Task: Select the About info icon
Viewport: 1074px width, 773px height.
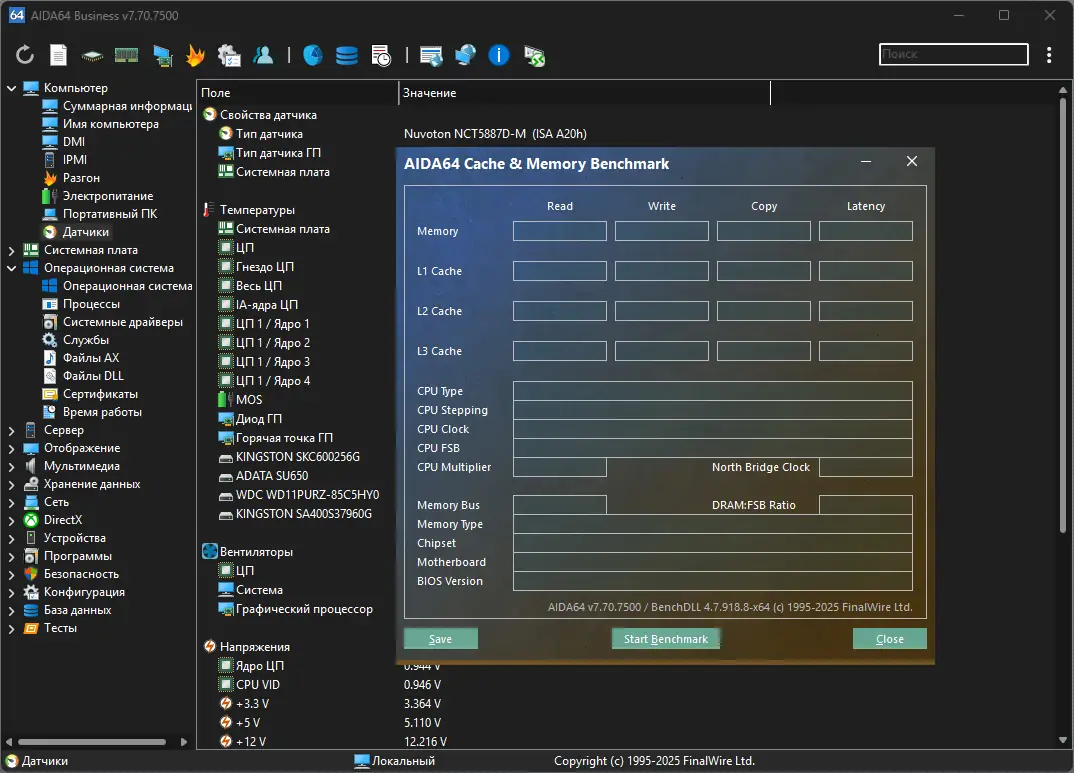Action: [x=498, y=55]
